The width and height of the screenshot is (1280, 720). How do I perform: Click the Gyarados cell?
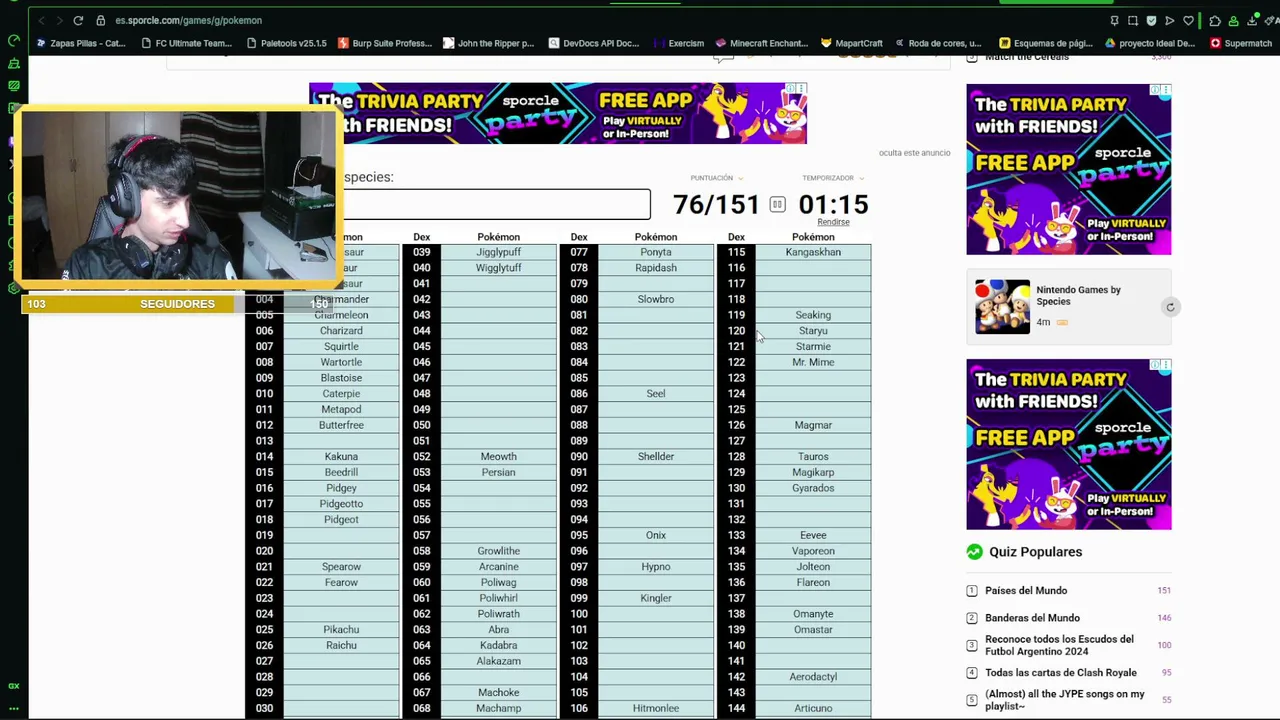point(813,488)
